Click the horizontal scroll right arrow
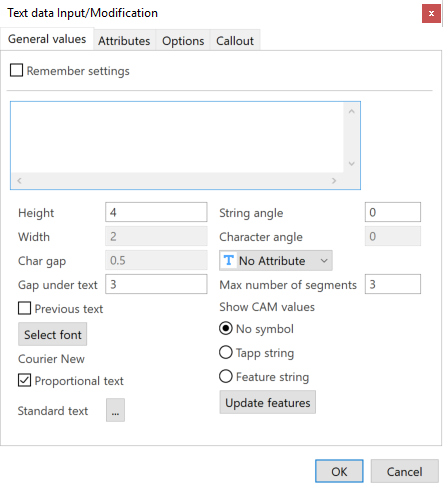443x496 pixels. pyautogui.click(x=334, y=181)
